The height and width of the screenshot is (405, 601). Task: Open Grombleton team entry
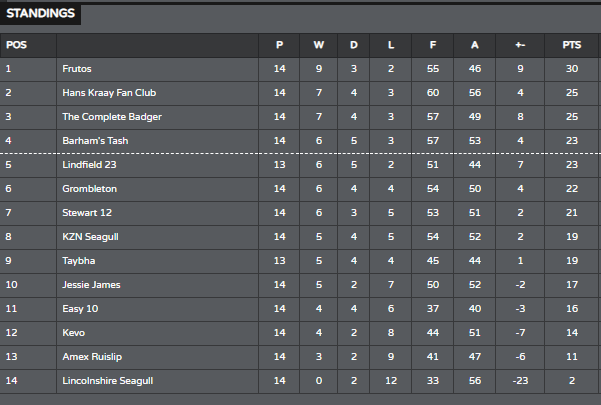coord(89,189)
